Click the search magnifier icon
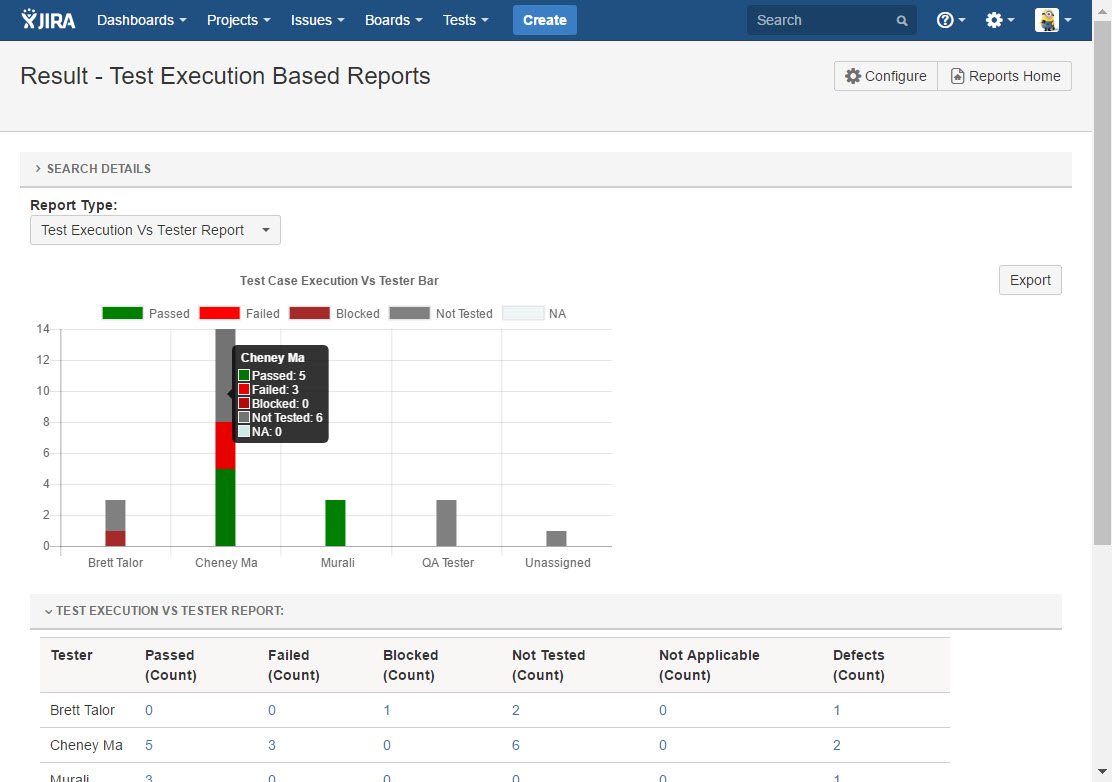Screen dimensions: 1112x782 (902, 21)
